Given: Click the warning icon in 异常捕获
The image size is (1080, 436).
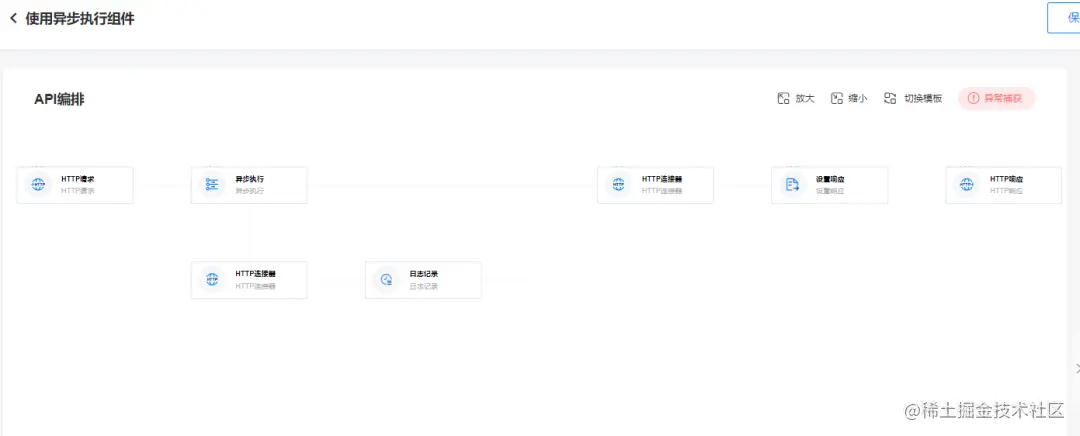Looking at the screenshot, I should 973,98.
